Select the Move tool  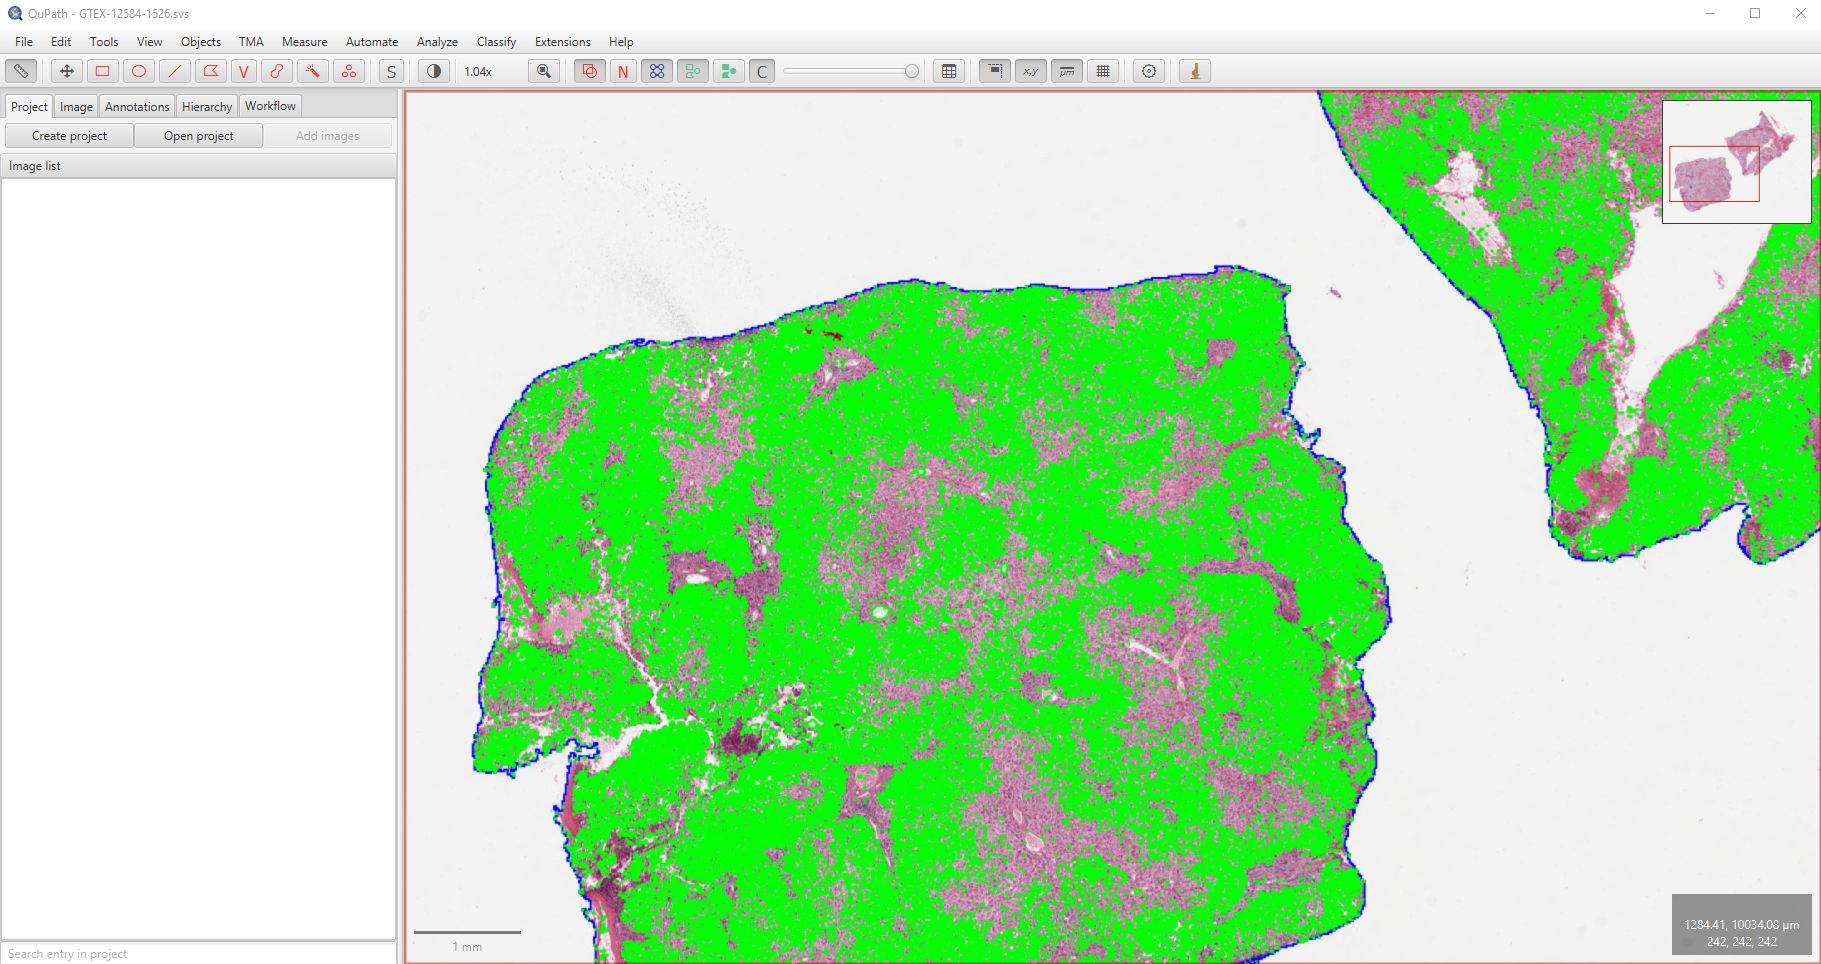[66, 71]
